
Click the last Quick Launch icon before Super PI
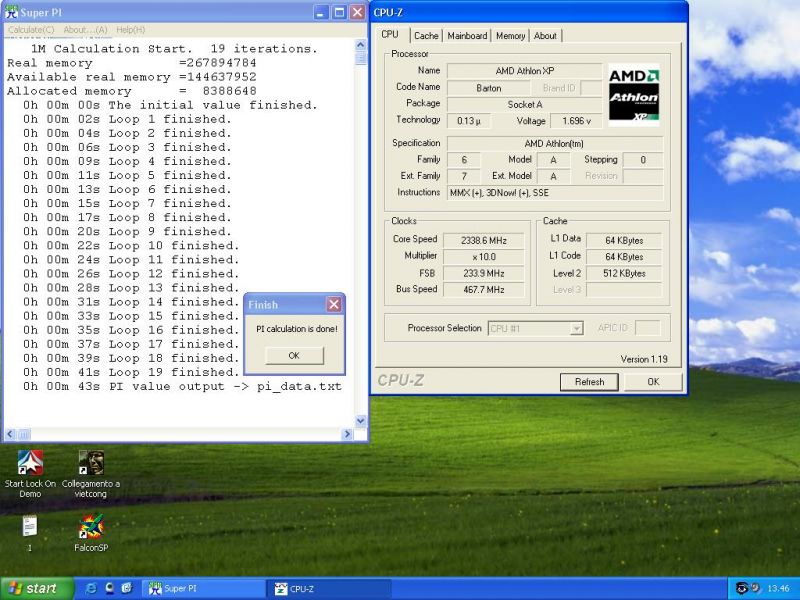(x=127, y=588)
